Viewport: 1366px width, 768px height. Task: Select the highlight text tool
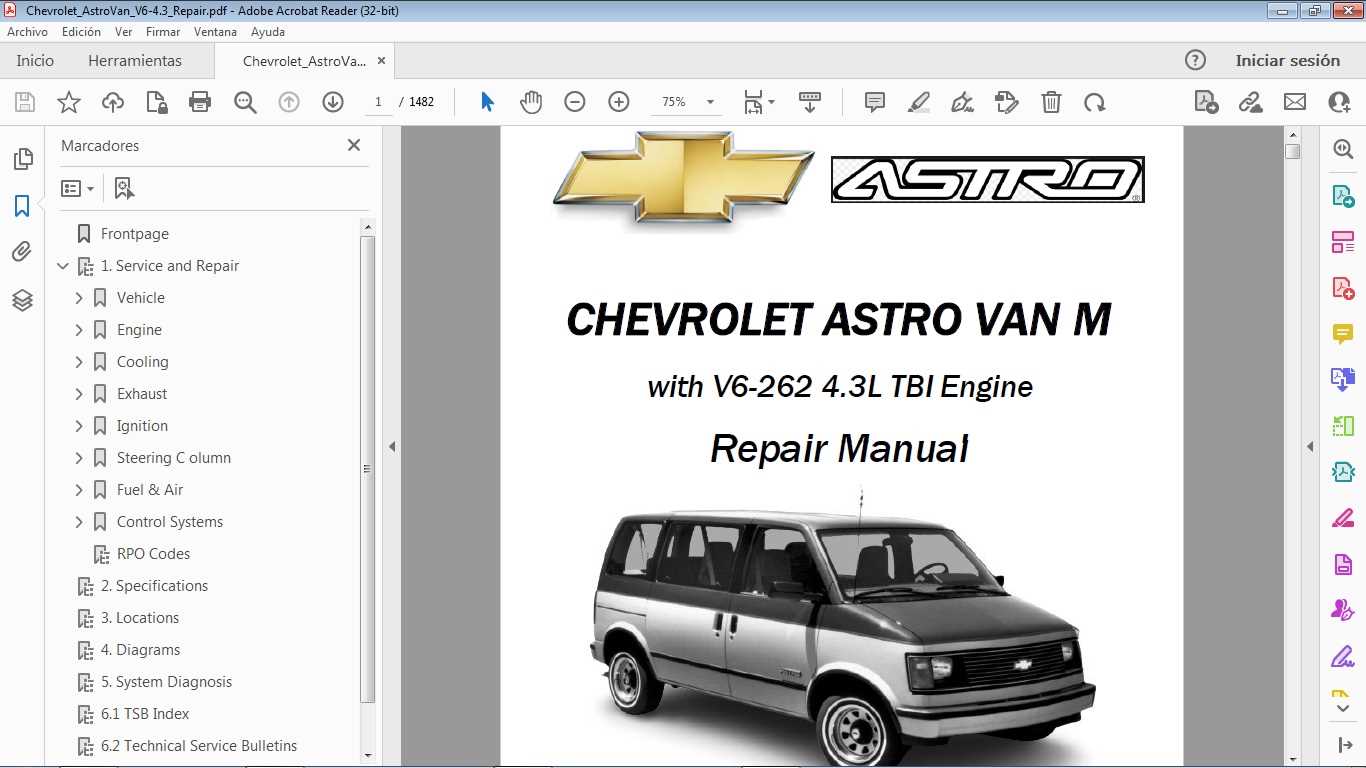point(919,102)
